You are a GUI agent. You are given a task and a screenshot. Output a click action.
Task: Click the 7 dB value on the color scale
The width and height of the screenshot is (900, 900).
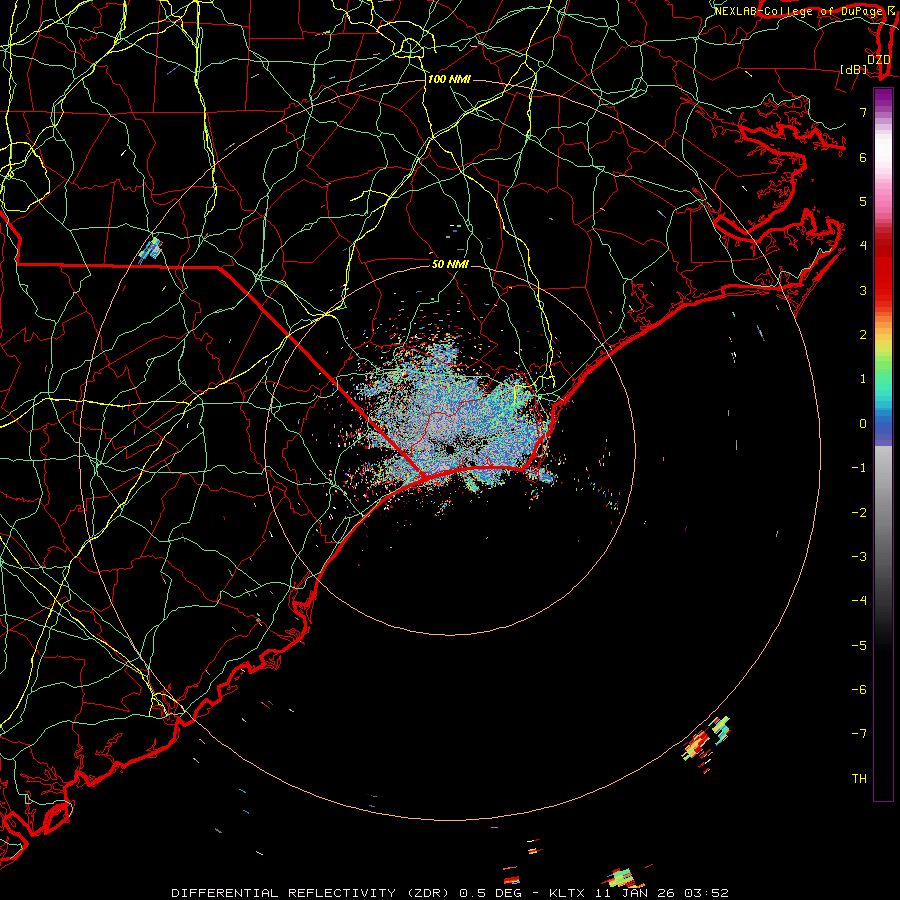(x=863, y=112)
